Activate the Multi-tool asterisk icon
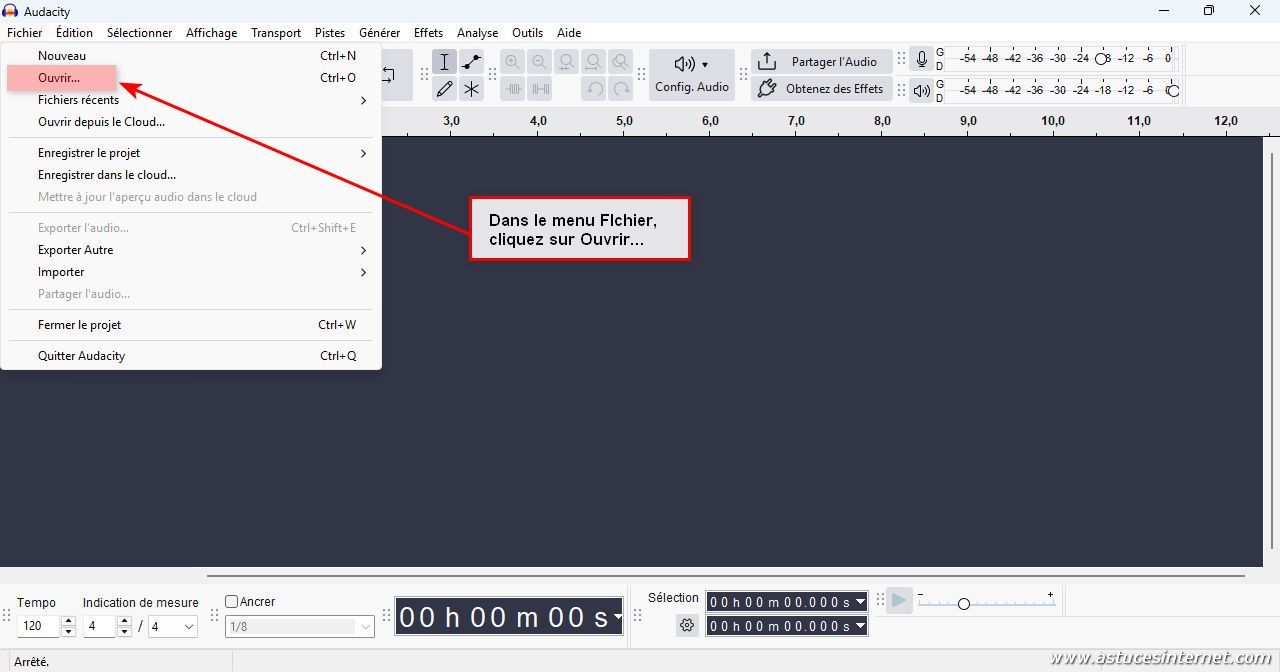The width and height of the screenshot is (1280, 672). tap(472, 89)
